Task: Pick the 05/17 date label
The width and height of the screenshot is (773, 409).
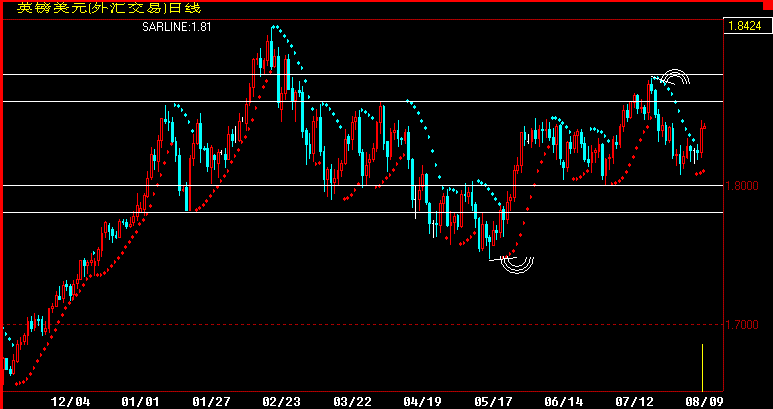Action: pos(493,402)
